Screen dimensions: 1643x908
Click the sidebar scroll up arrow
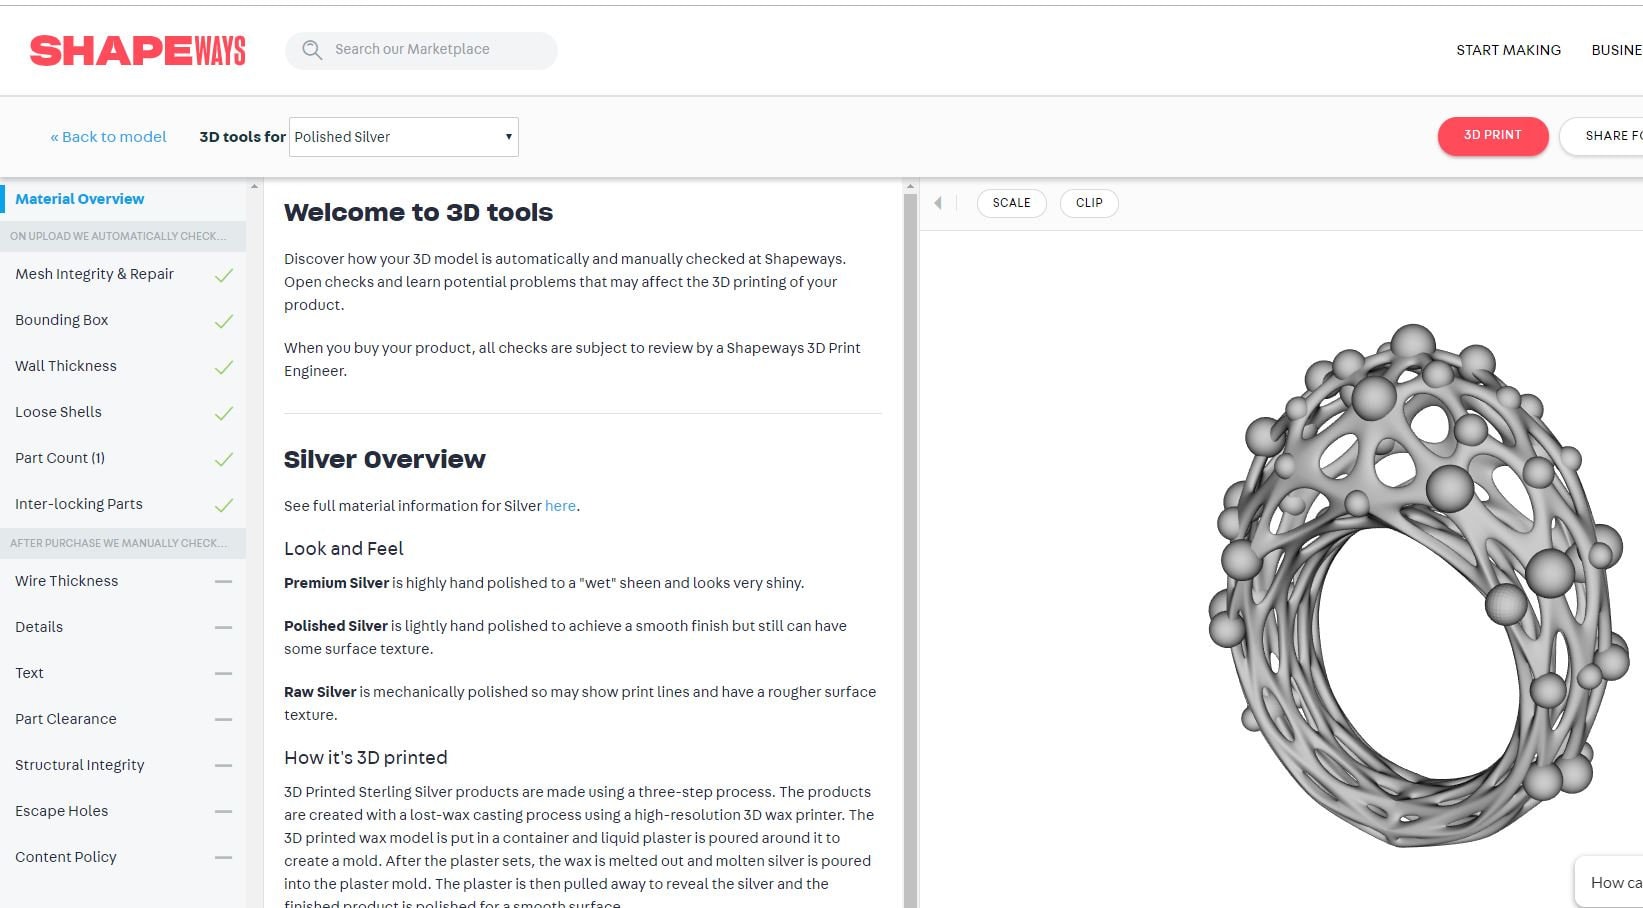tap(254, 186)
